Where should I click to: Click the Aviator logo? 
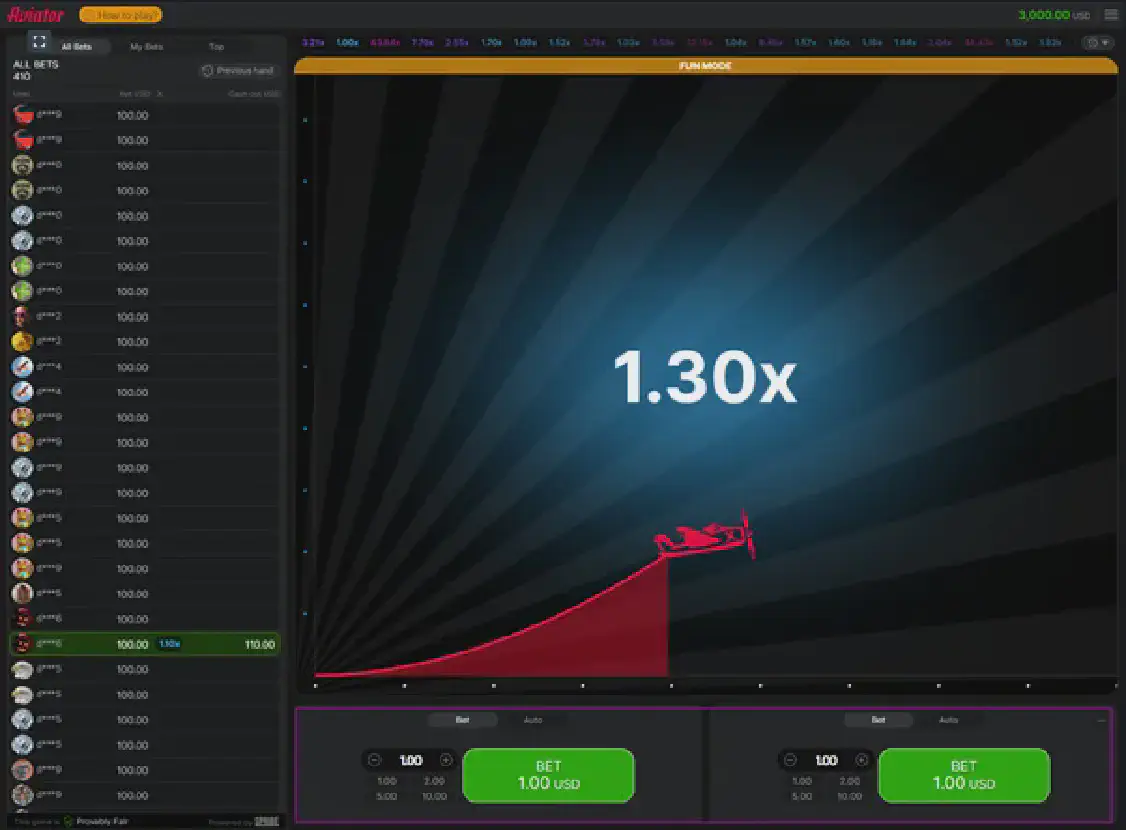pyautogui.click(x=35, y=15)
